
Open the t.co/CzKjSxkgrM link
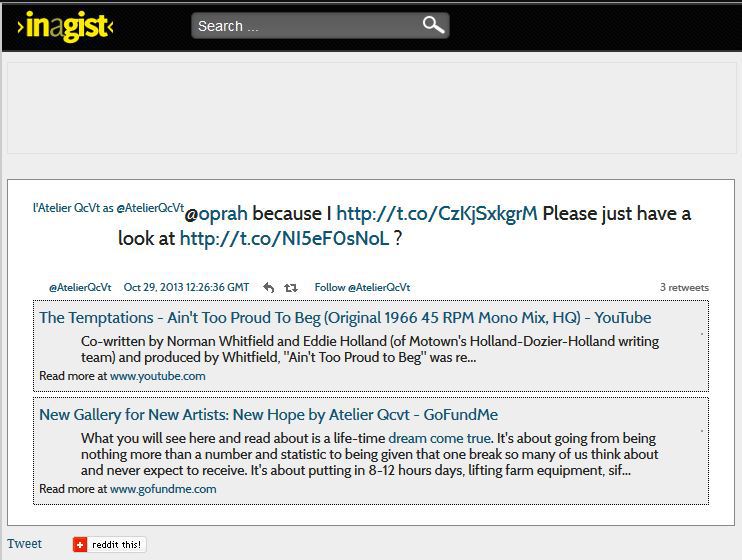(436, 213)
